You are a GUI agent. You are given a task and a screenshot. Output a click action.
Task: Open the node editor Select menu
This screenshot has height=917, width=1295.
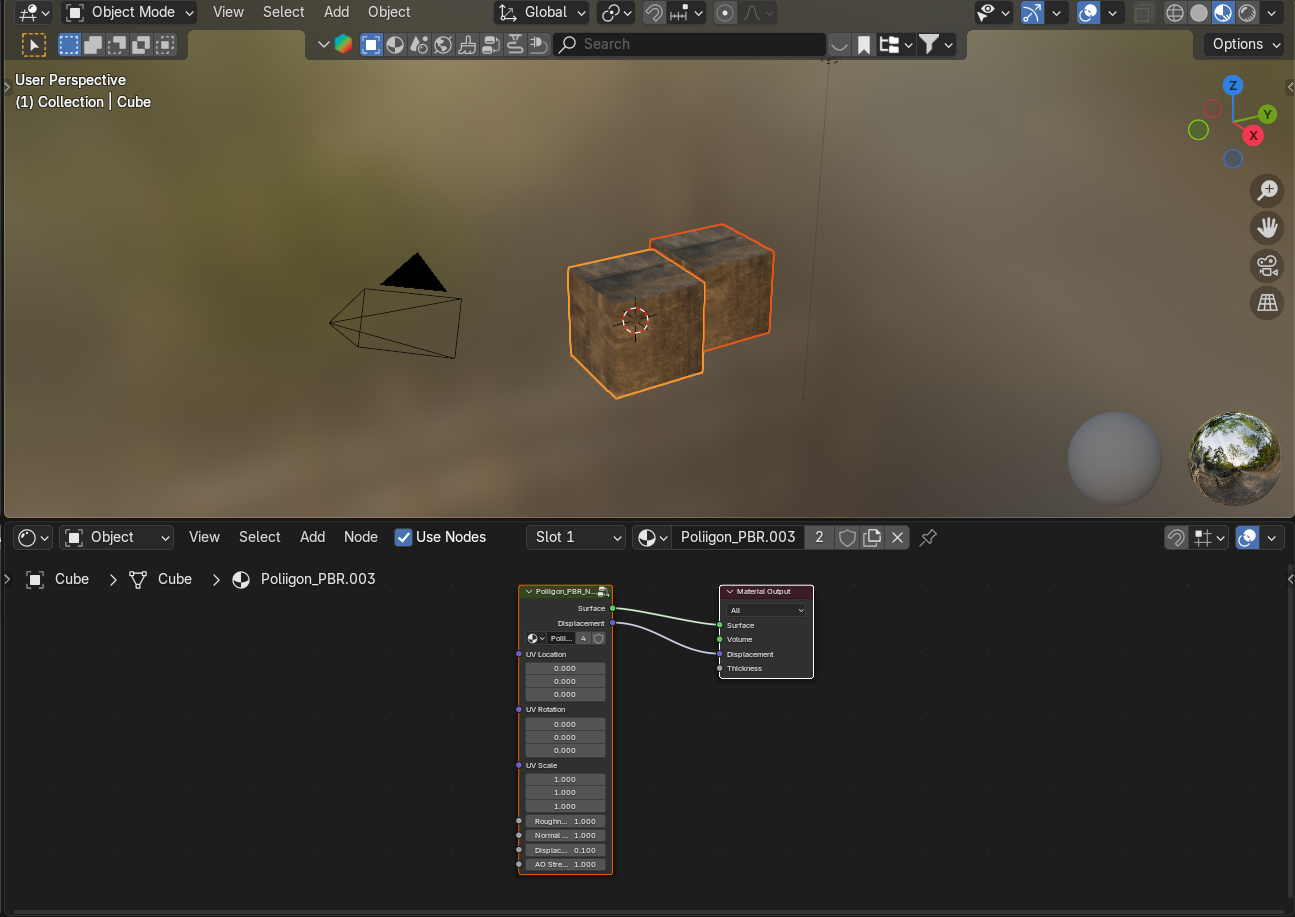pos(260,537)
